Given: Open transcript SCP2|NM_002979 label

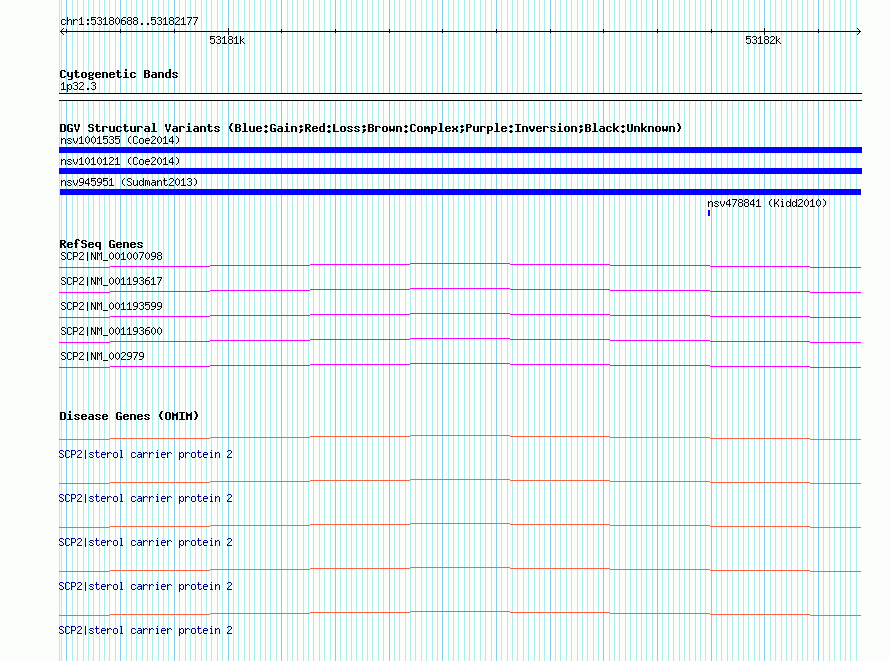Looking at the screenshot, I should pos(102,356).
